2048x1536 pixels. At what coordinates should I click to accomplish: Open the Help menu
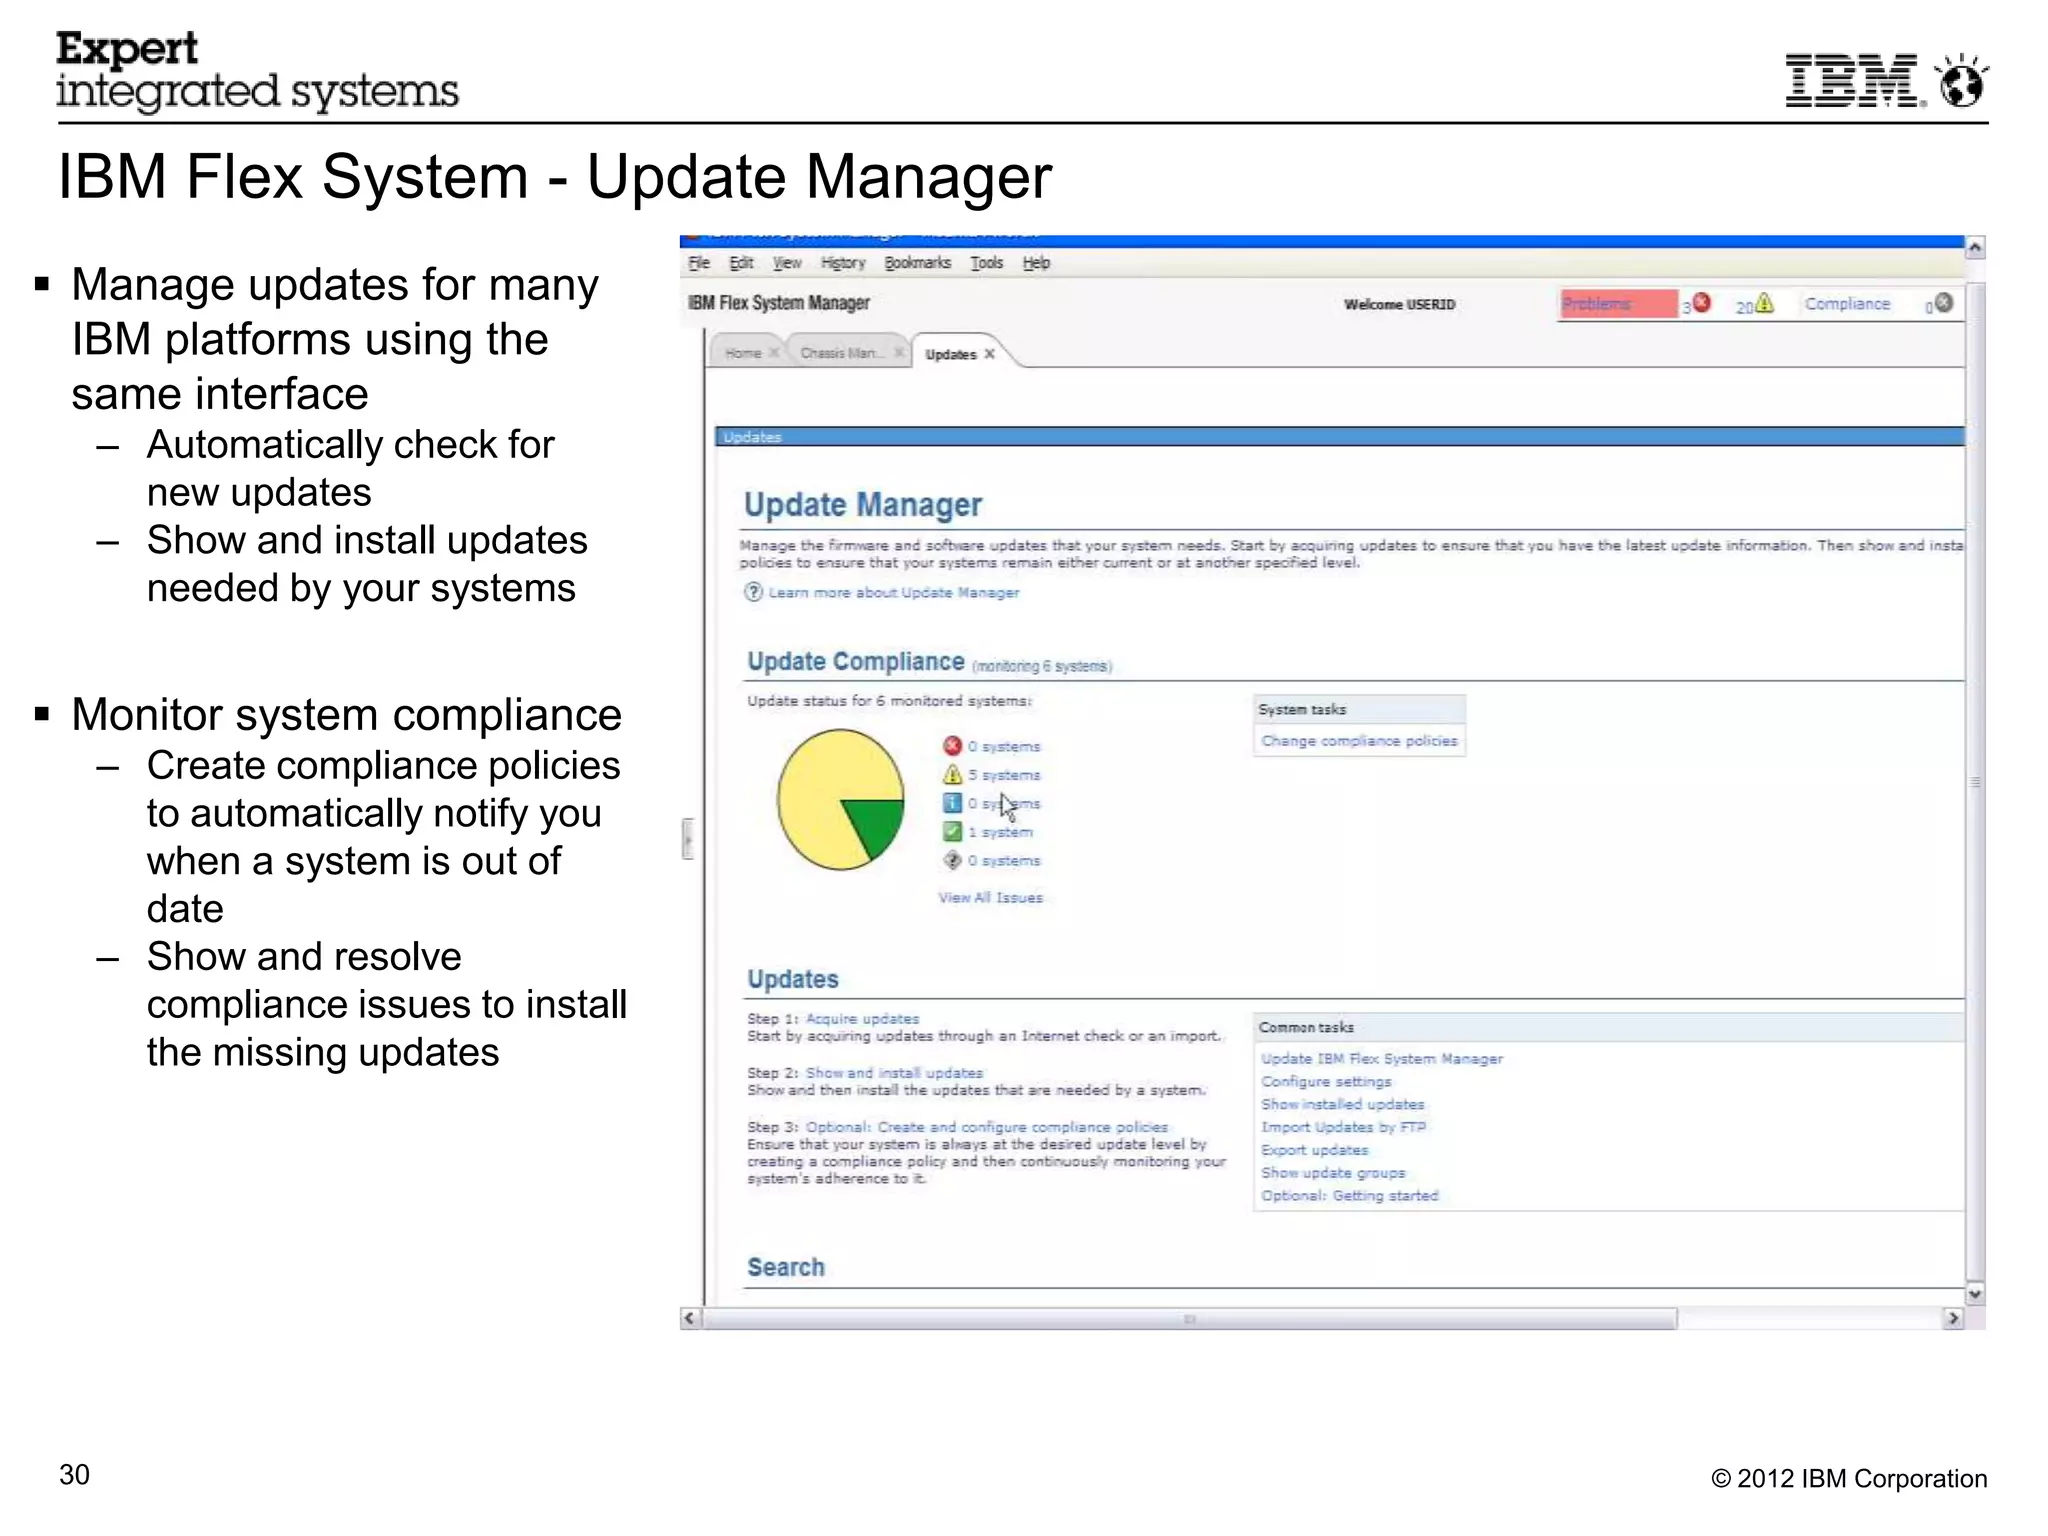[x=1036, y=263]
